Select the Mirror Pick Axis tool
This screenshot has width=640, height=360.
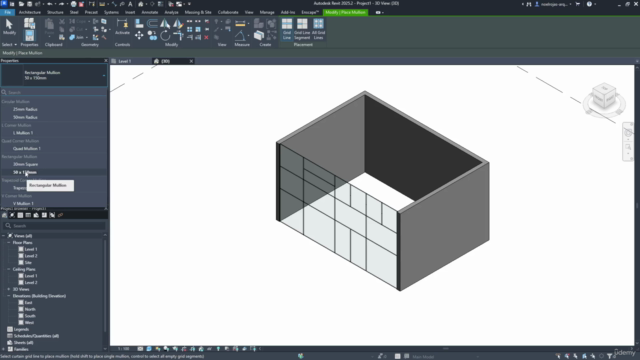[165, 23]
